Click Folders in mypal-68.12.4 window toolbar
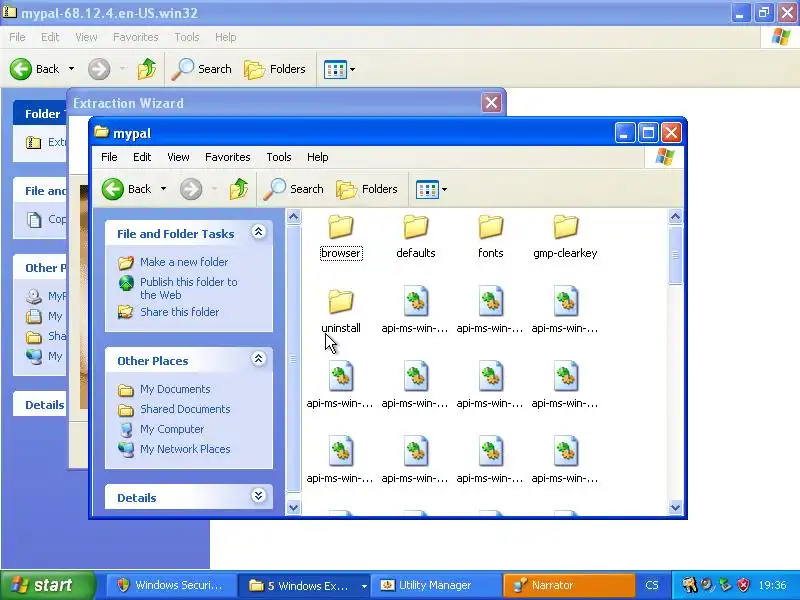The width and height of the screenshot is (800, 600). [275, 69]
